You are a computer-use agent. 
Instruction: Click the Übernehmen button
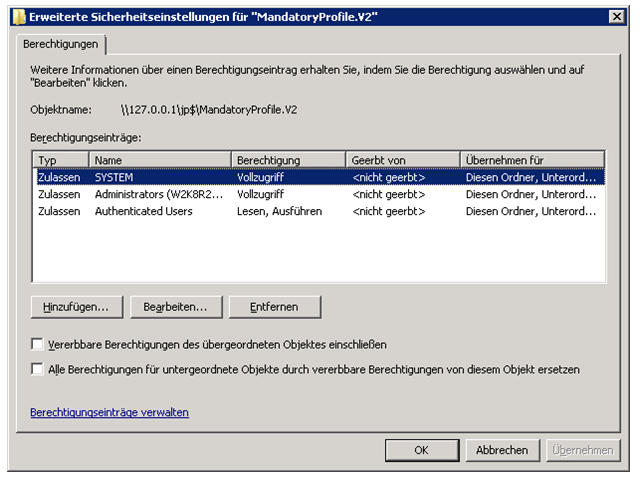pyautogui.click(x=584, y=450)
